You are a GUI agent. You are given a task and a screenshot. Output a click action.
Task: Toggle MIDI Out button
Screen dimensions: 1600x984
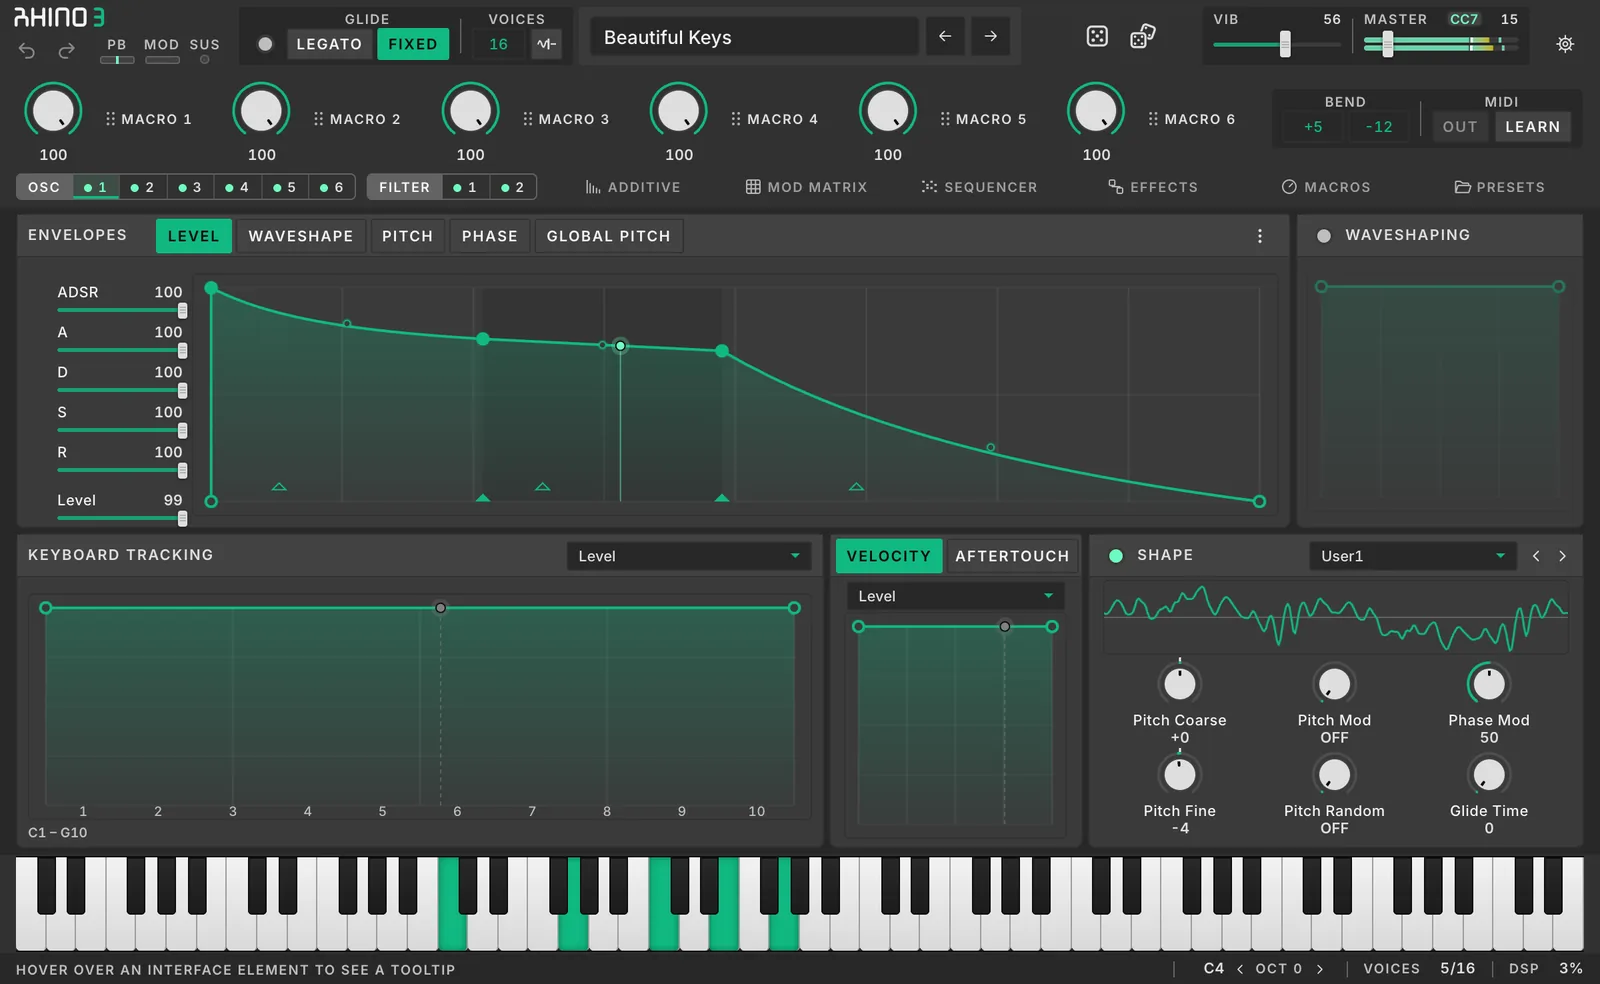point(1460,127)
